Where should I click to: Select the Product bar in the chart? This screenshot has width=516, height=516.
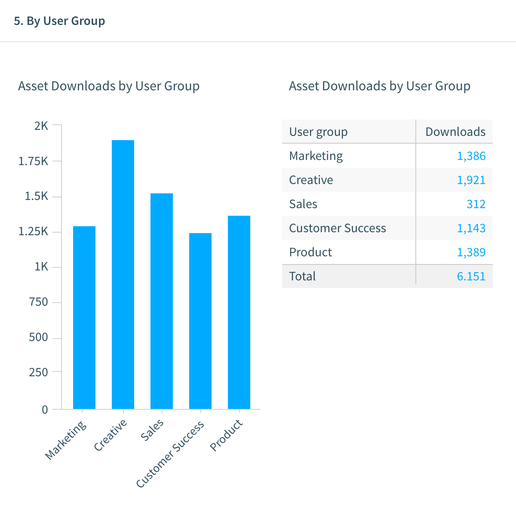[x=239, y=312]
